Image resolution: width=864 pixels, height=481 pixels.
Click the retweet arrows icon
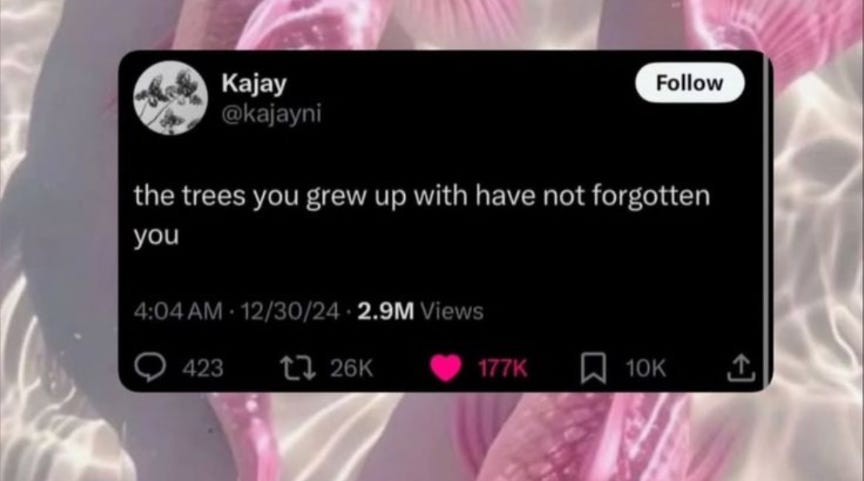(x=298, y=367)
